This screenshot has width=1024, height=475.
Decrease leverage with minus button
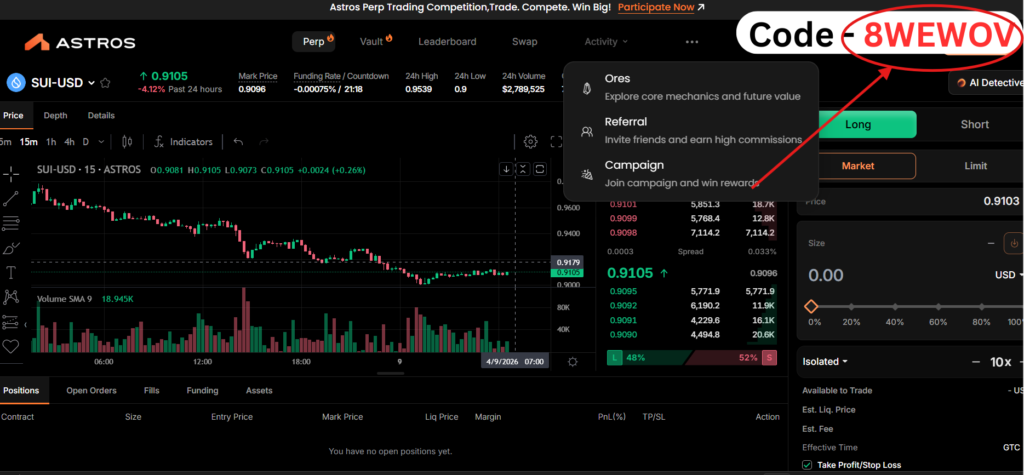coord(976,362)
